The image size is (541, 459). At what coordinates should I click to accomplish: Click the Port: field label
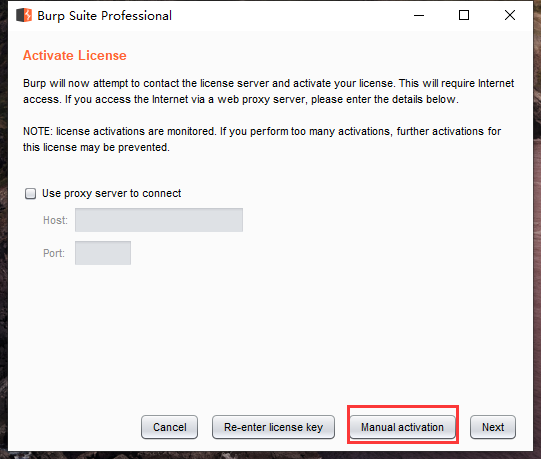54,253
